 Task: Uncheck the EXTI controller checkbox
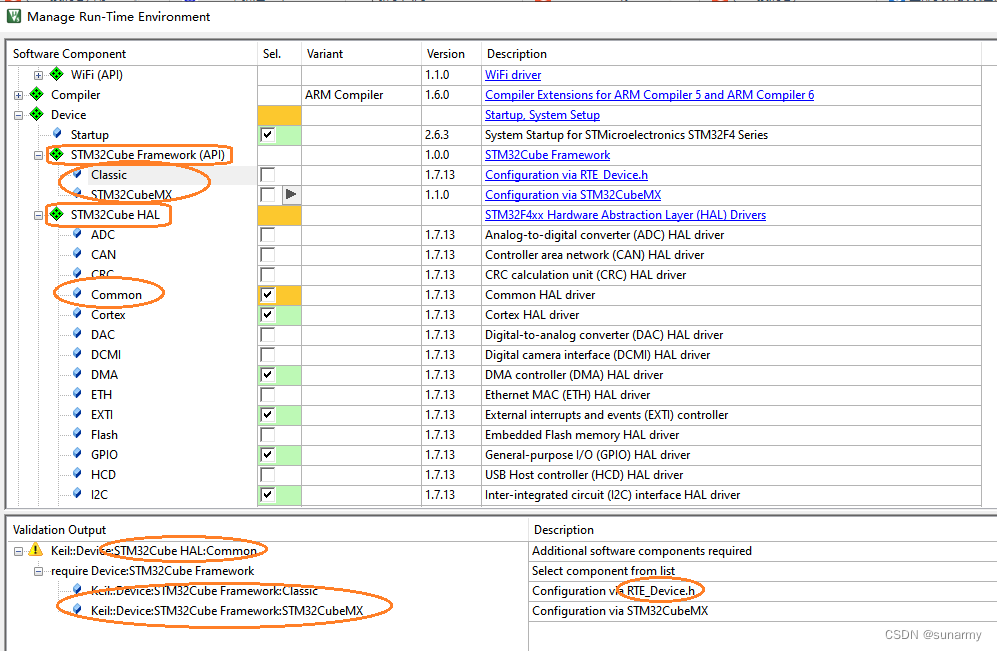[268, 415]
